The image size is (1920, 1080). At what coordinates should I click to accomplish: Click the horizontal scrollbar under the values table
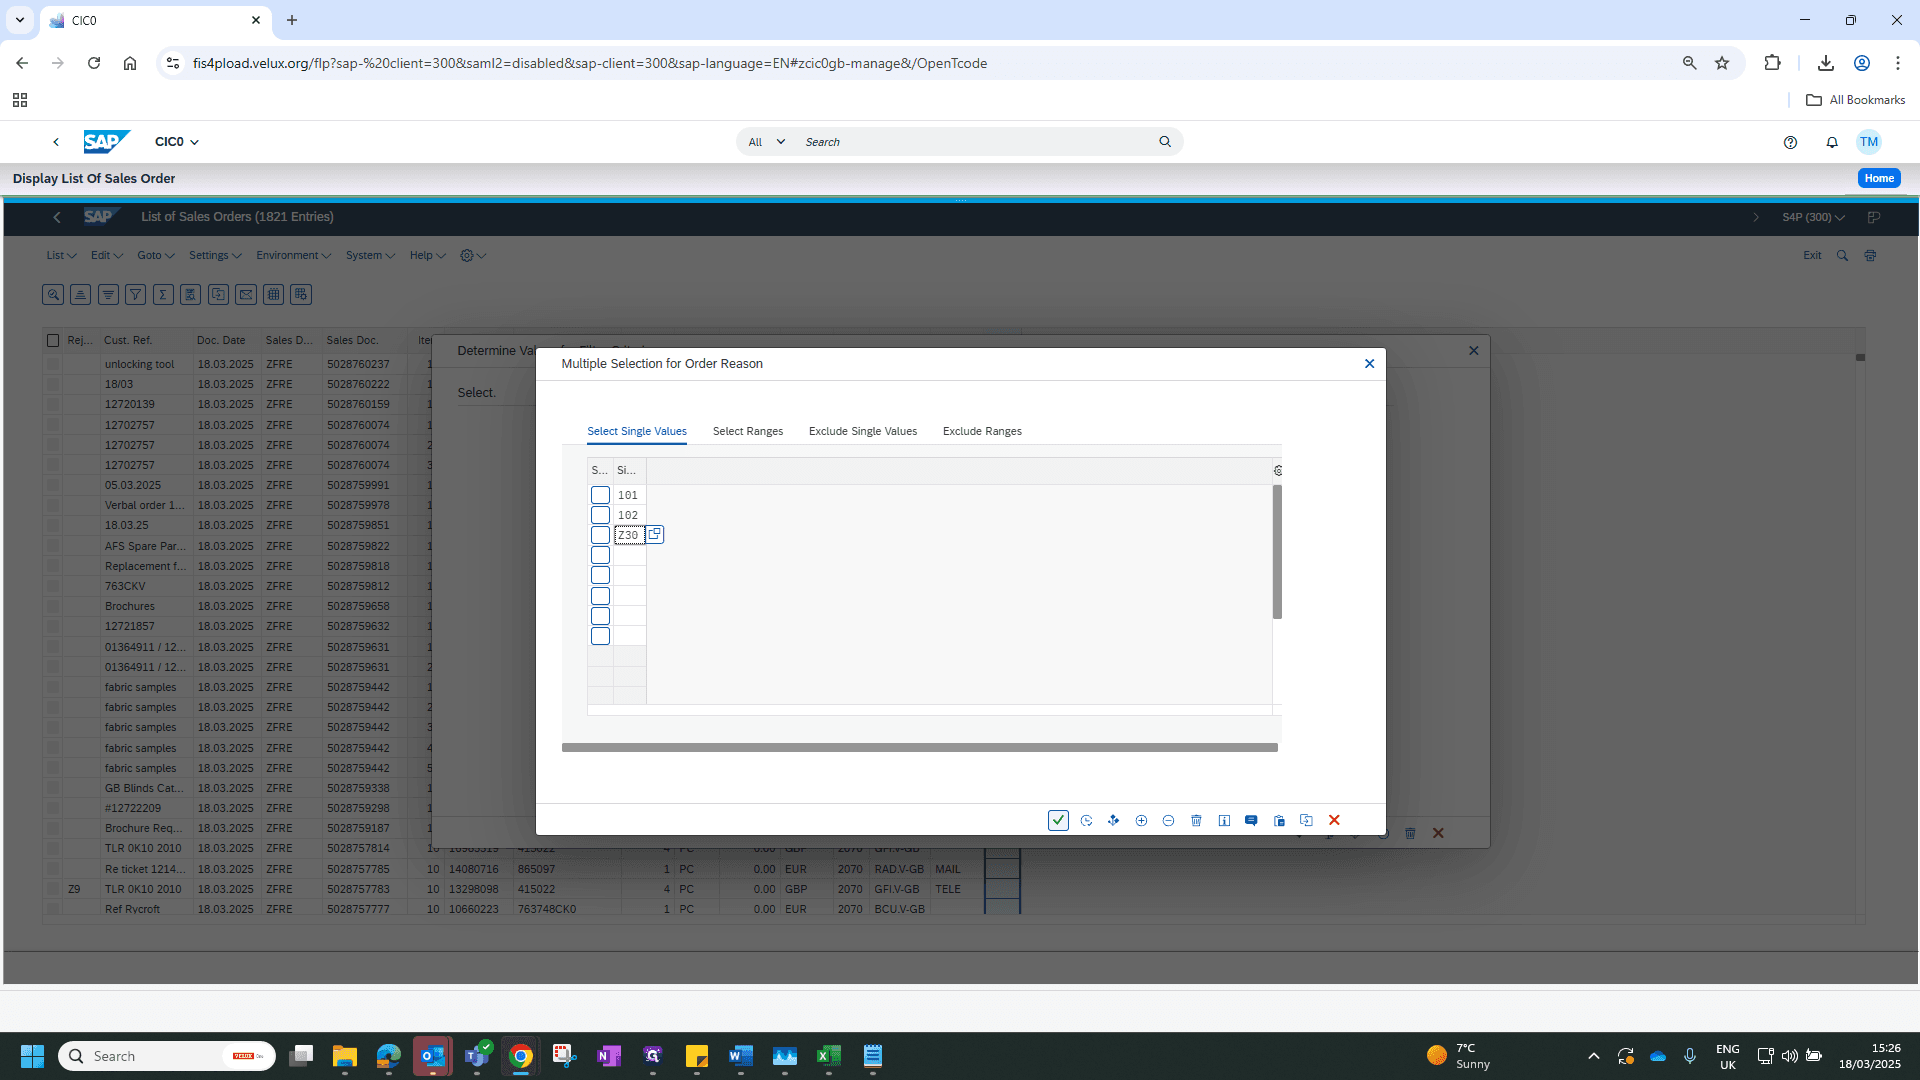pyautogui.click(x=920, y=747)
